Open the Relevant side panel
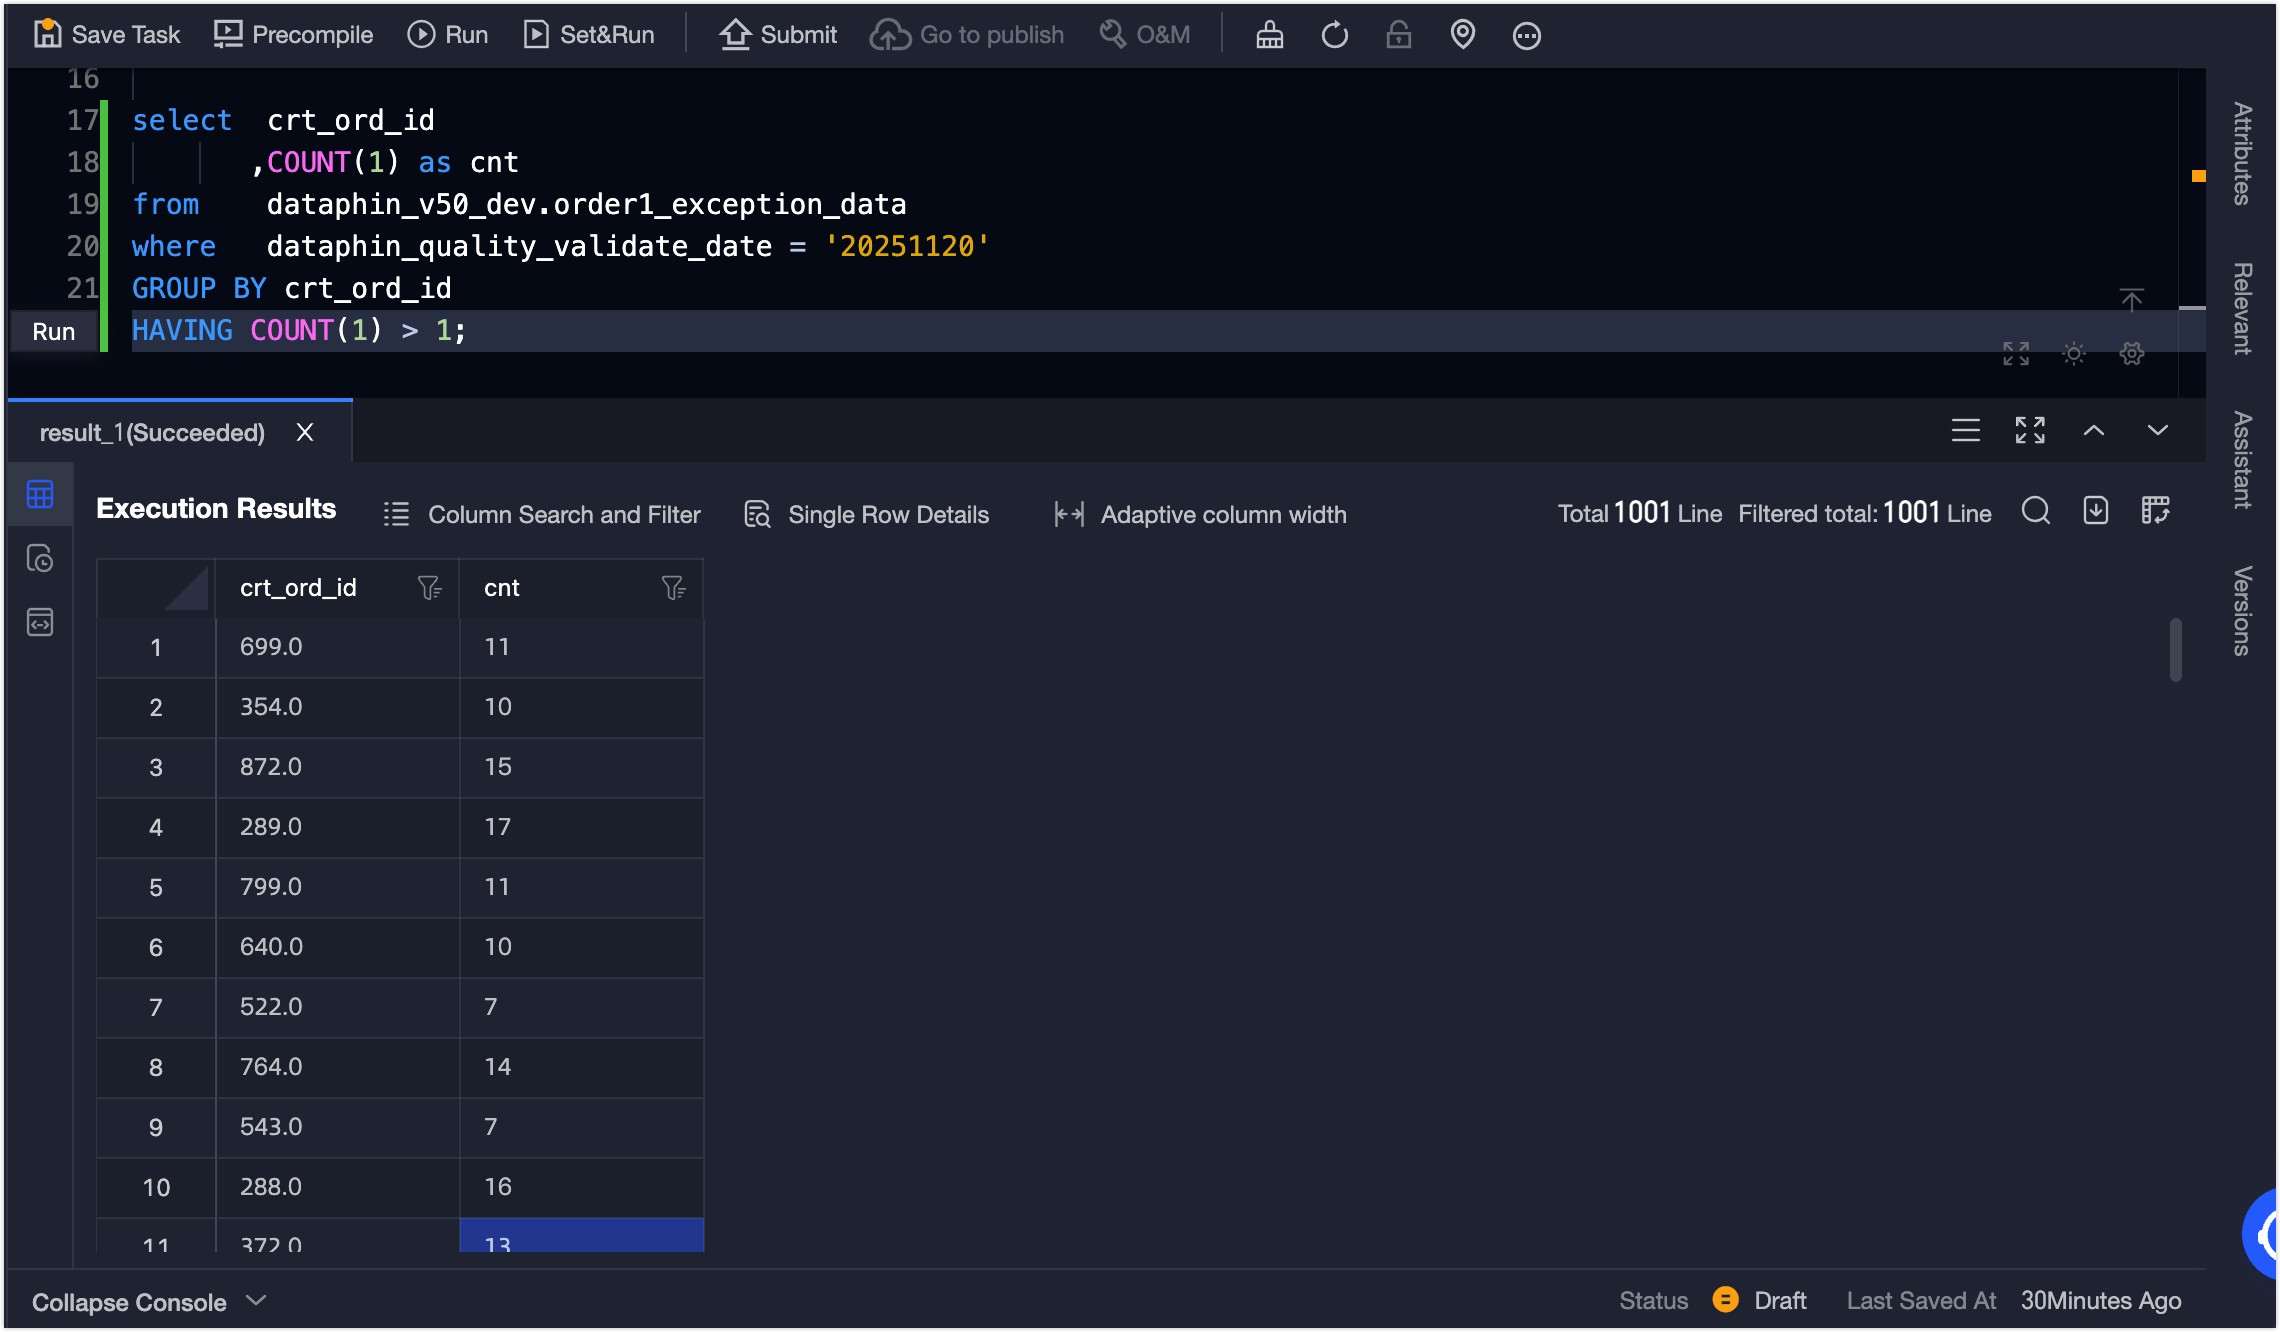 [x=2243, y=309]
